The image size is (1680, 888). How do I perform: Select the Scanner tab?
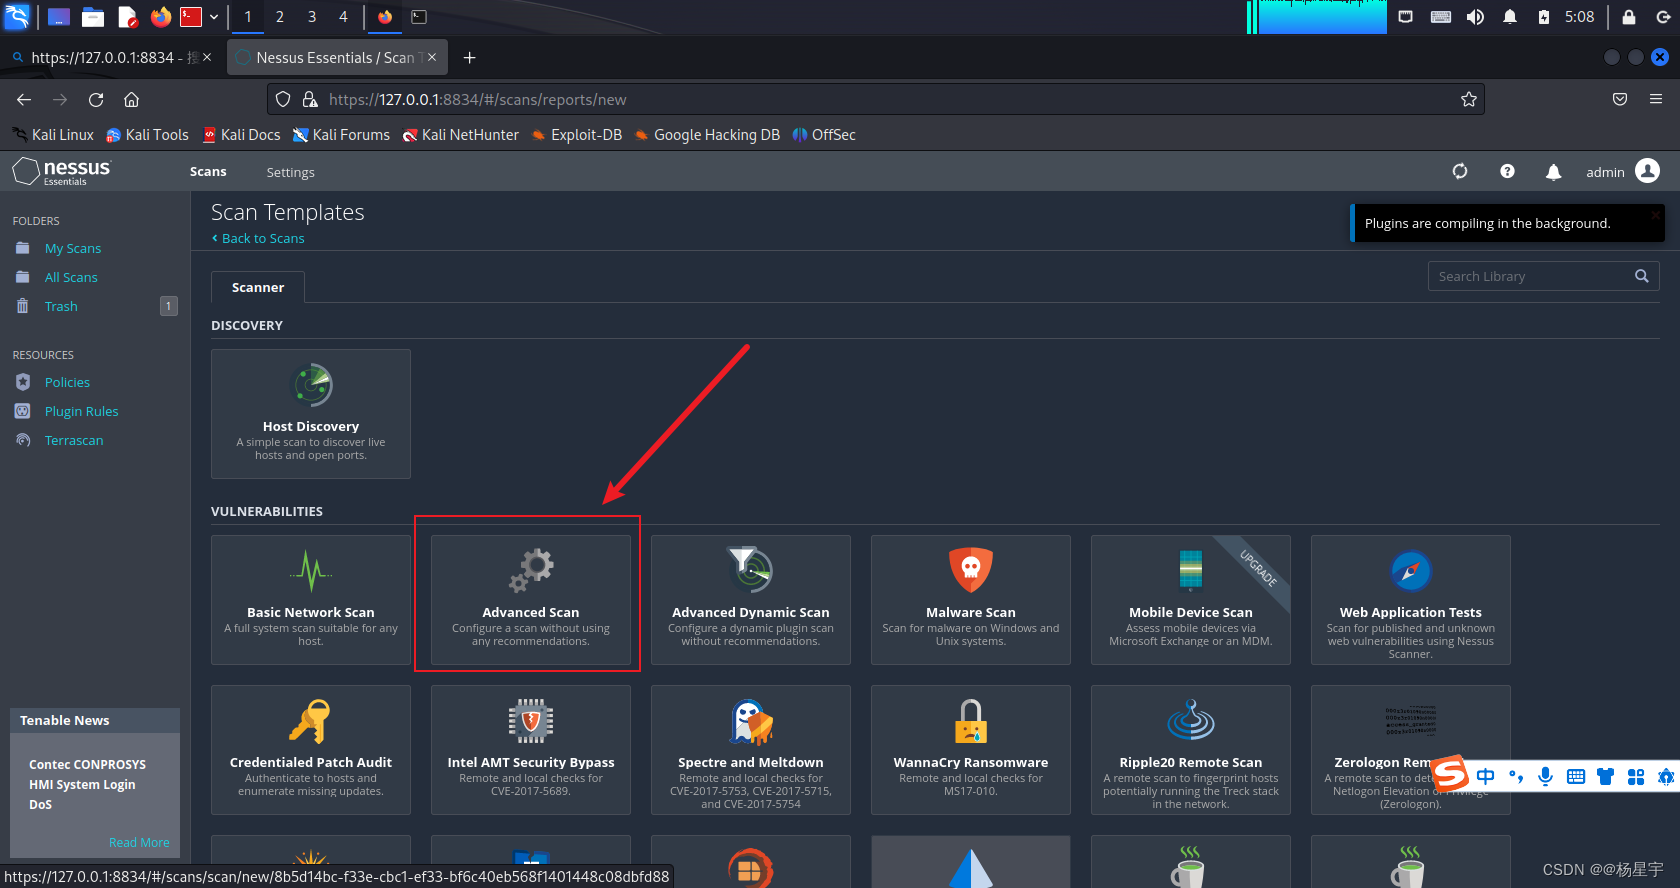pyautogui.click(x=258, y=287)
